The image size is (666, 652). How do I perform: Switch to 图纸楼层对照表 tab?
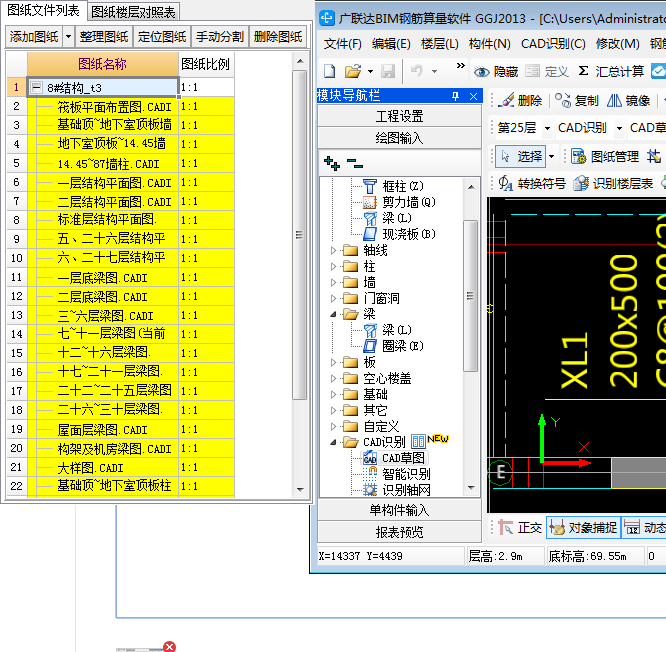(x=133, y=11)
